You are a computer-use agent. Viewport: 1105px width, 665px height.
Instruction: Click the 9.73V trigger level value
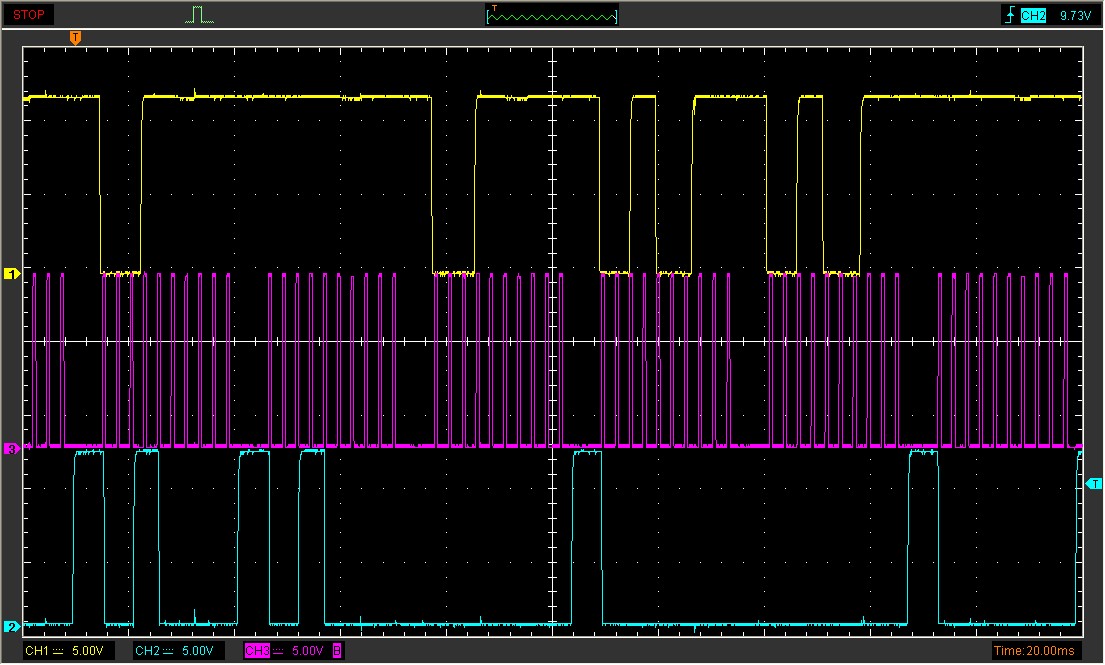[x=1075, y=15]
